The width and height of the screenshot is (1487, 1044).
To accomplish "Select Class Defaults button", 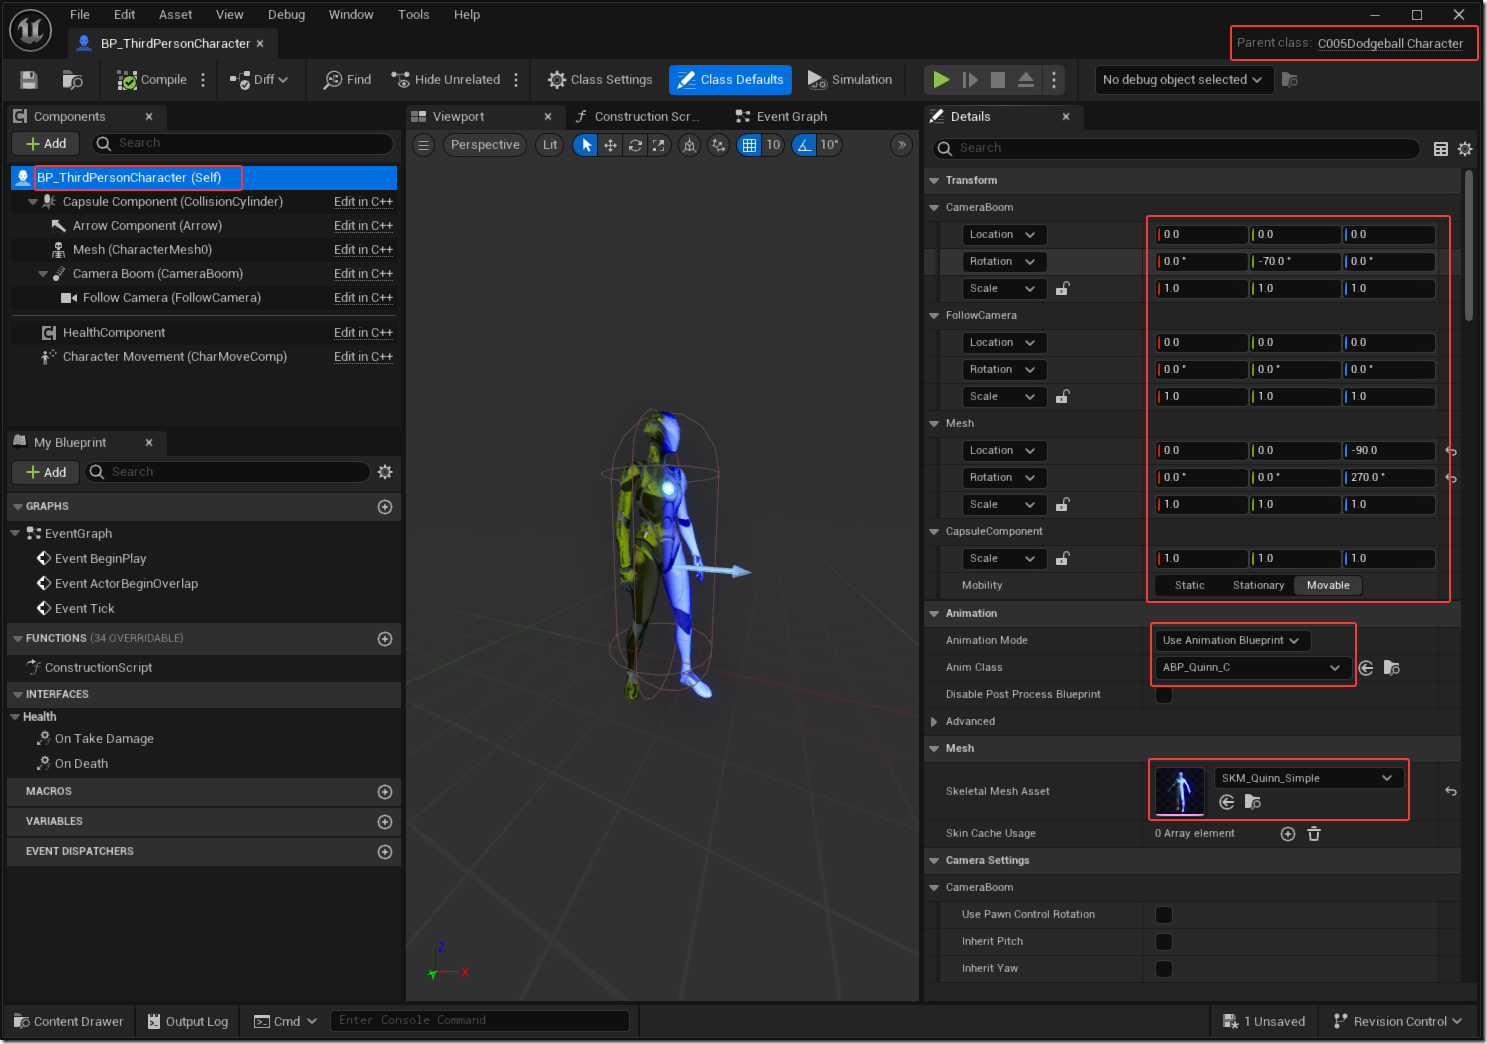I will pyautogui.click(x=730, y=80).
